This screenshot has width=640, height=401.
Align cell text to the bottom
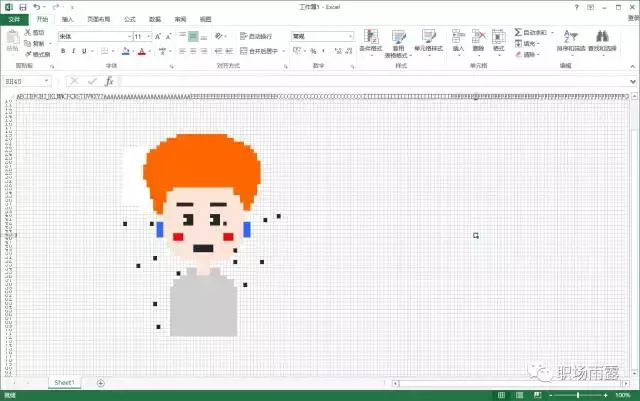click(204, 36)
